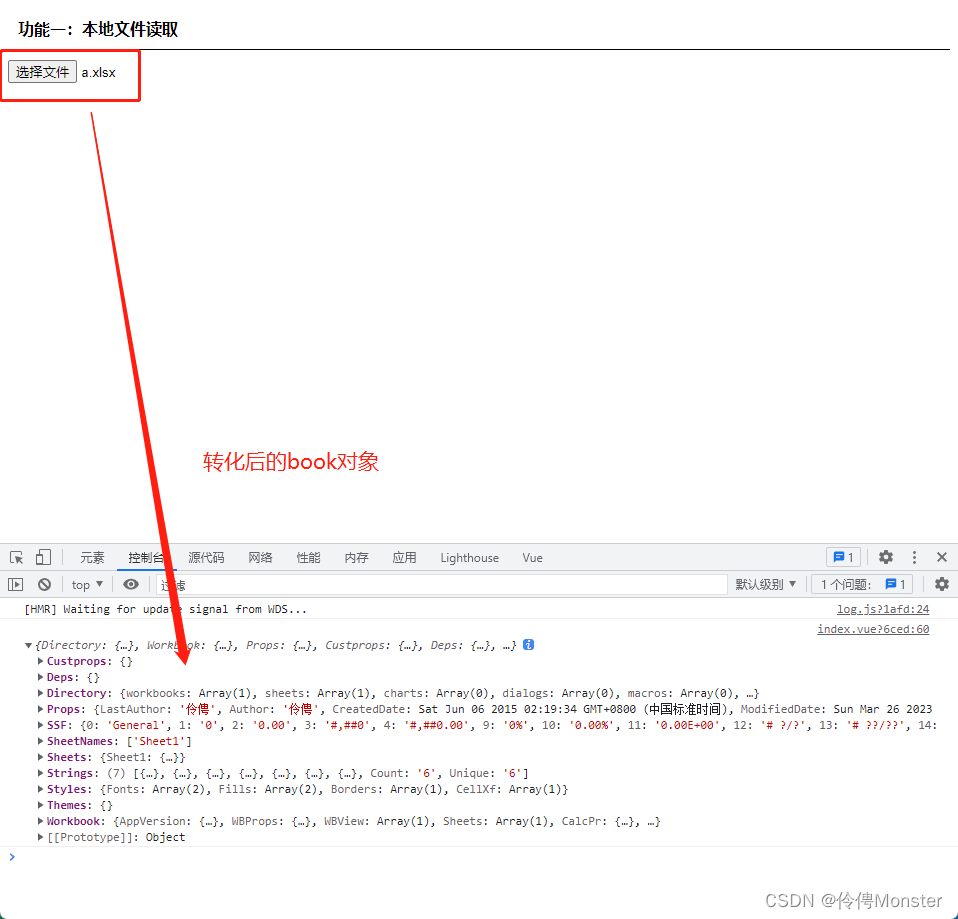Image resolution: width=958 pixels, height=919 pixels.
Task: Expand the Custprops property
Action: click(x=40, y=661)
